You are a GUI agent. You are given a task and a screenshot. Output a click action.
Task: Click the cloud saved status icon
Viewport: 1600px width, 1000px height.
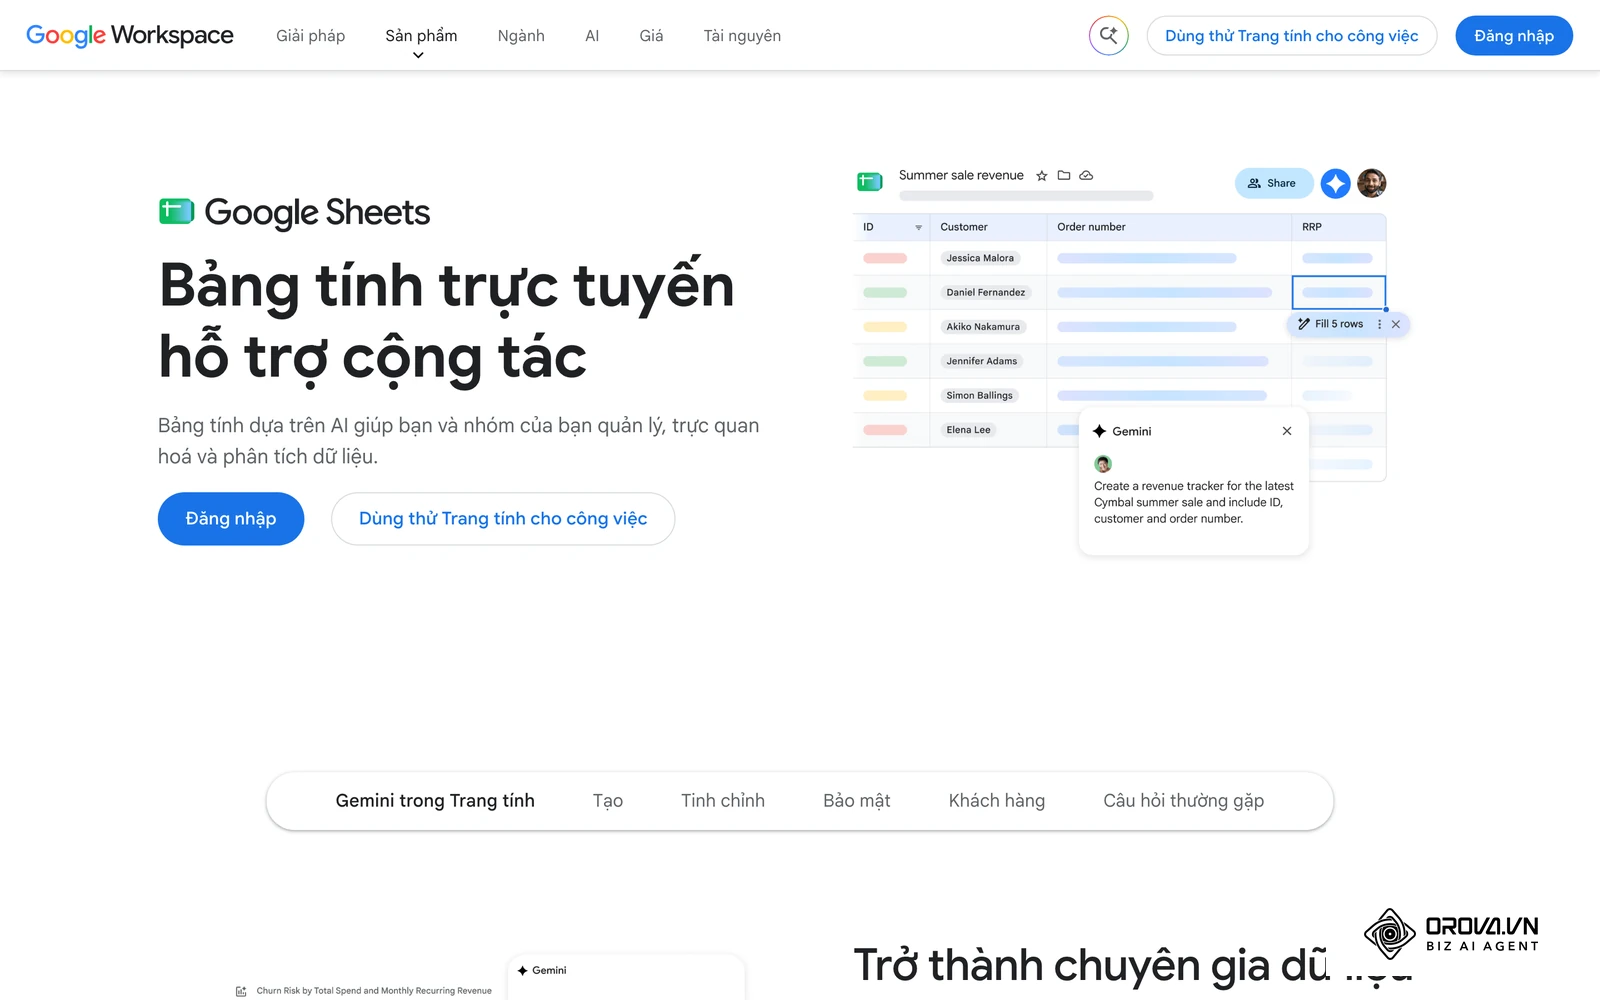click(1086, 175)
